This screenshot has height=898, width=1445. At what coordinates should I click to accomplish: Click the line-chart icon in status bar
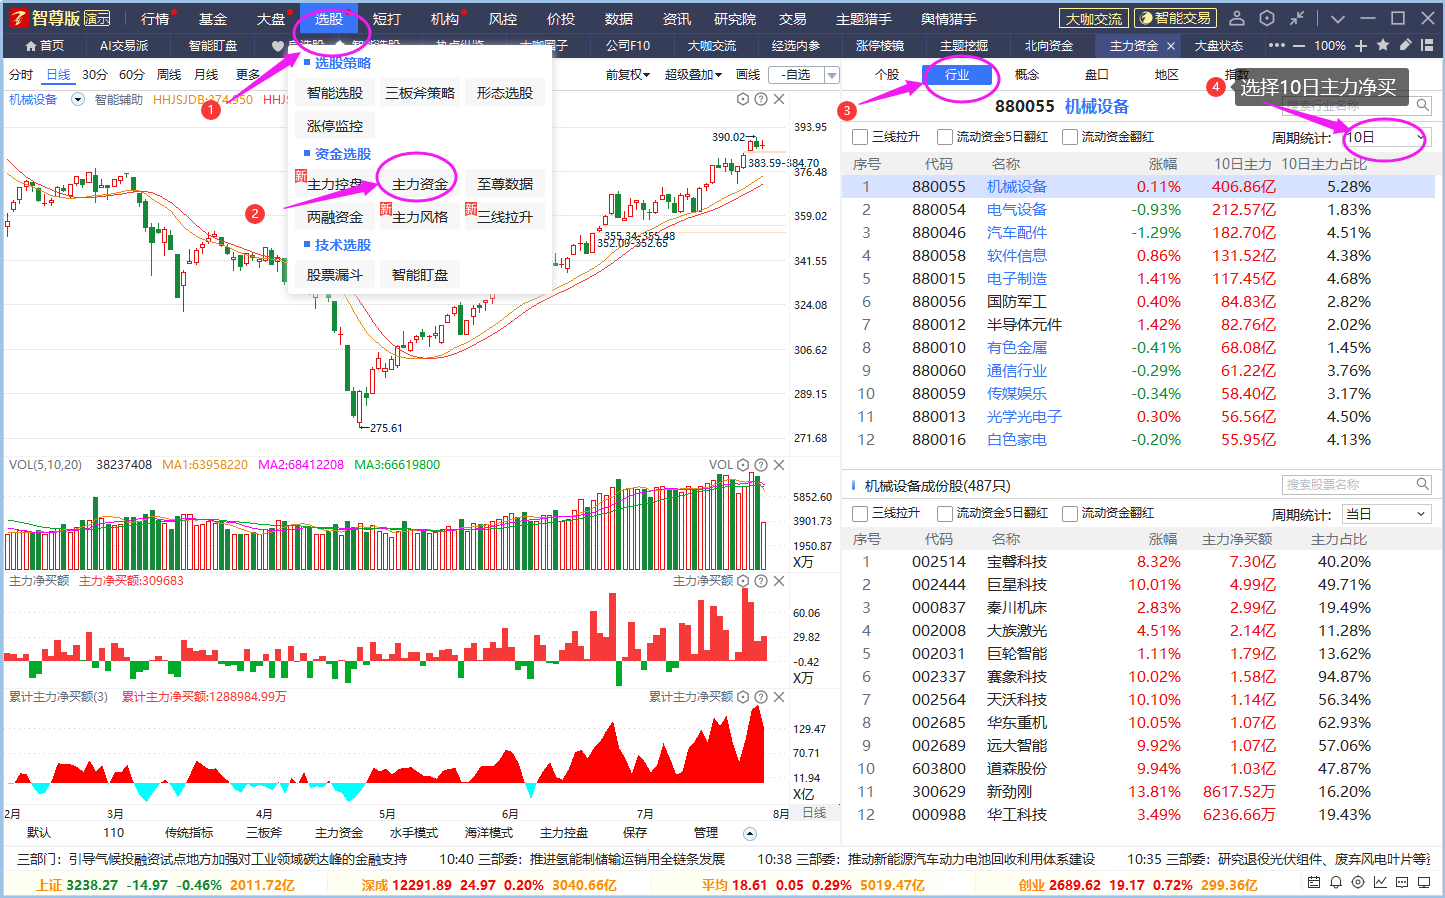(x=1380, y=882)
